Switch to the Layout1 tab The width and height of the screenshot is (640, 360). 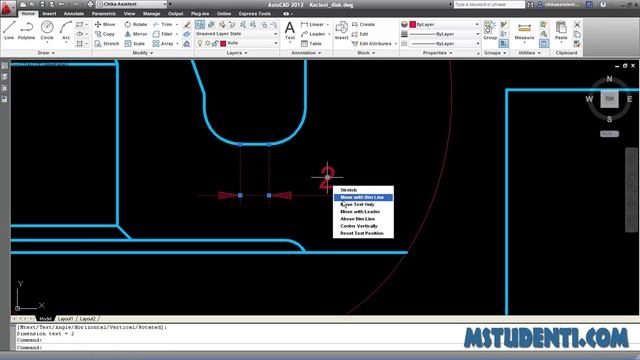pos(65,319)
